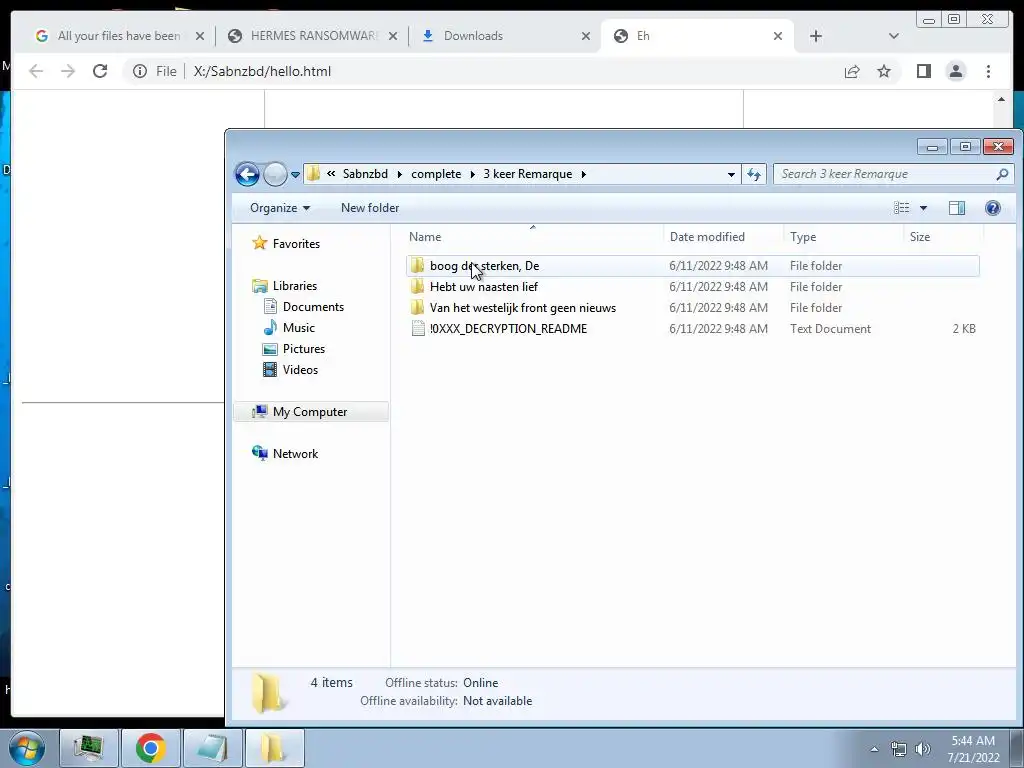Viewport: 1024px width, 768px height.
Task: Click the search magnifier icon in Explorer
Action: pos(1002,174)
